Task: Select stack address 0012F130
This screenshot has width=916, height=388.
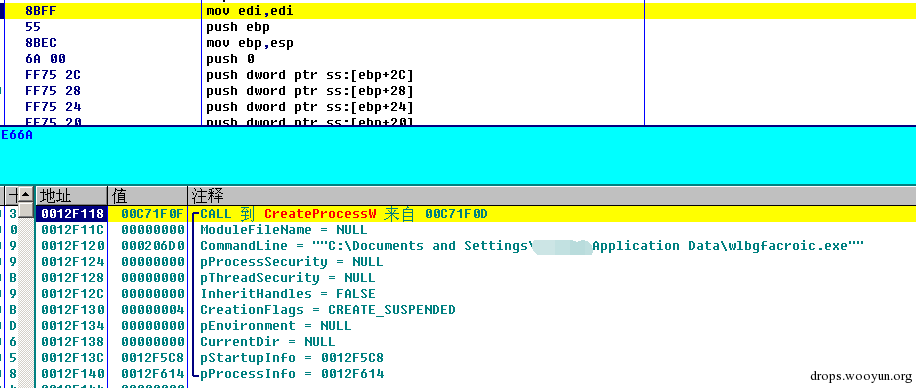Action: pyautogui.click(x=72, y=310)
